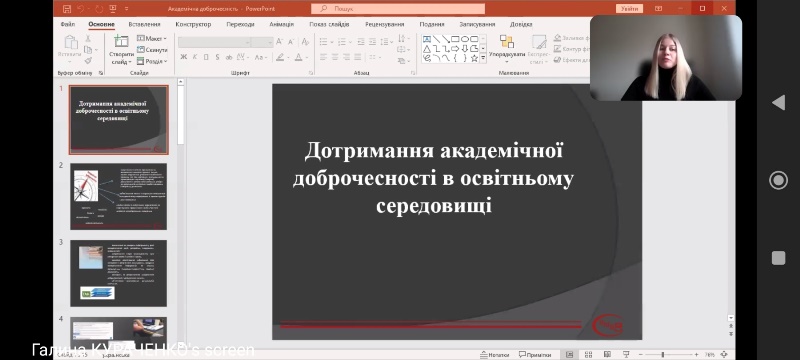Click the Пошук search field

click(x=398, y=9)
